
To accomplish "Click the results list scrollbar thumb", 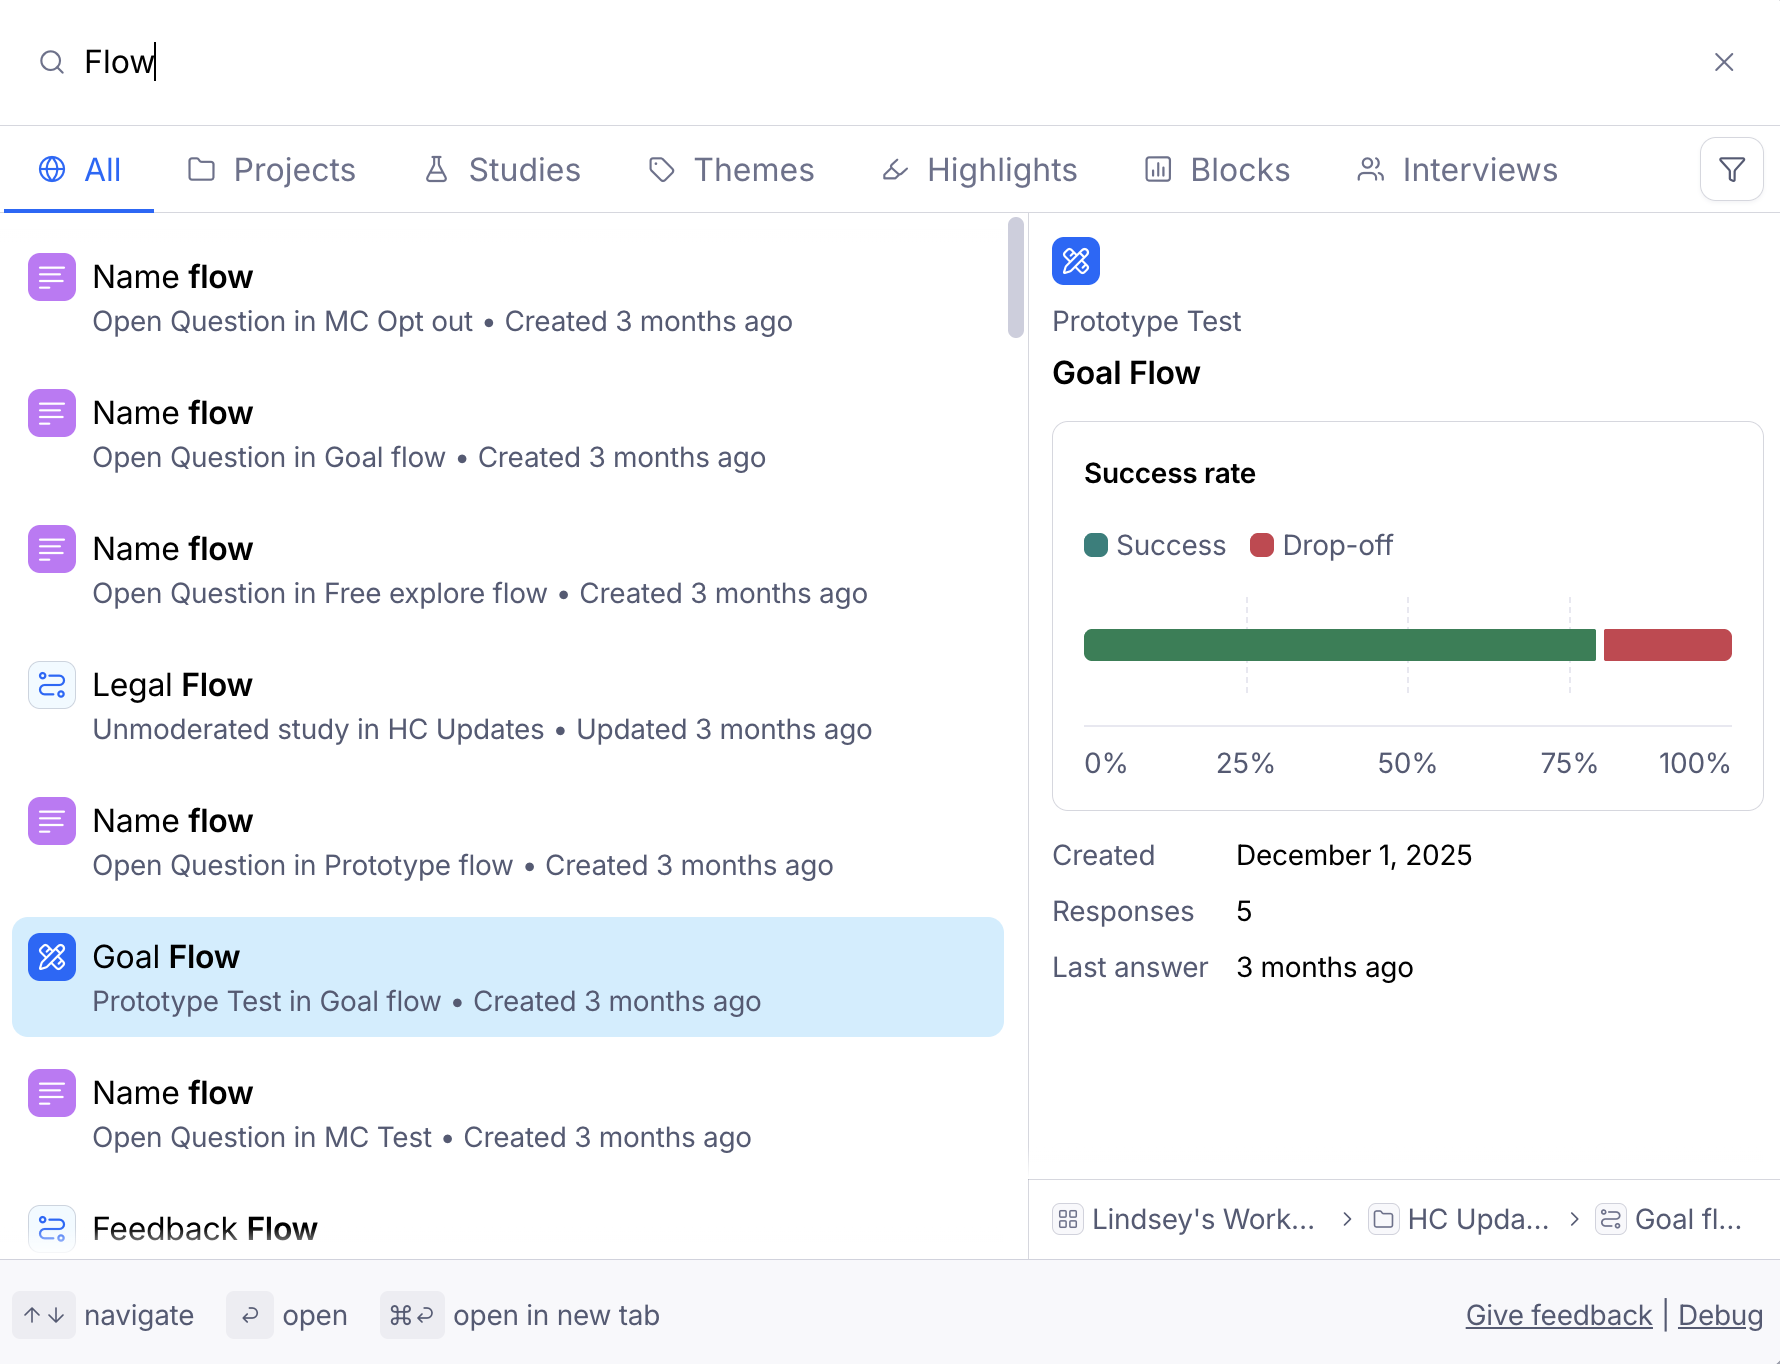I will (1016, 278).
